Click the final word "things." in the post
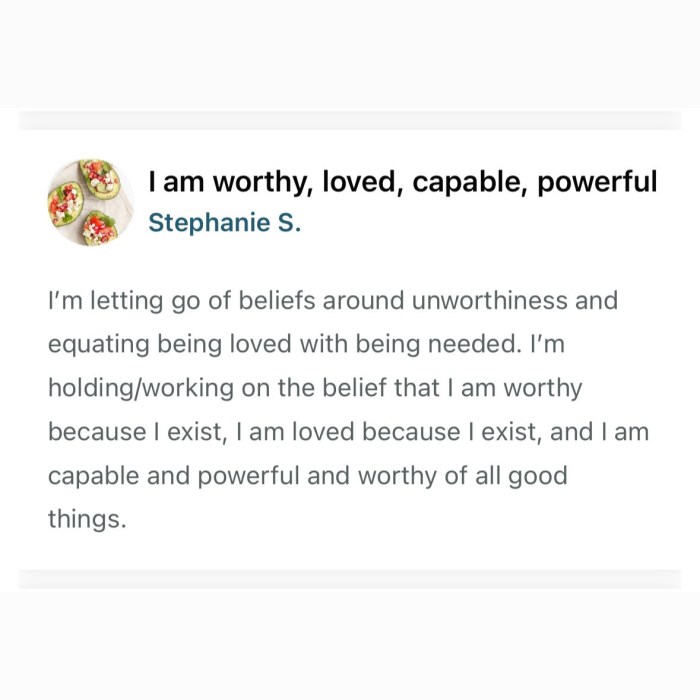700x700 pixels. click(87, 519)
